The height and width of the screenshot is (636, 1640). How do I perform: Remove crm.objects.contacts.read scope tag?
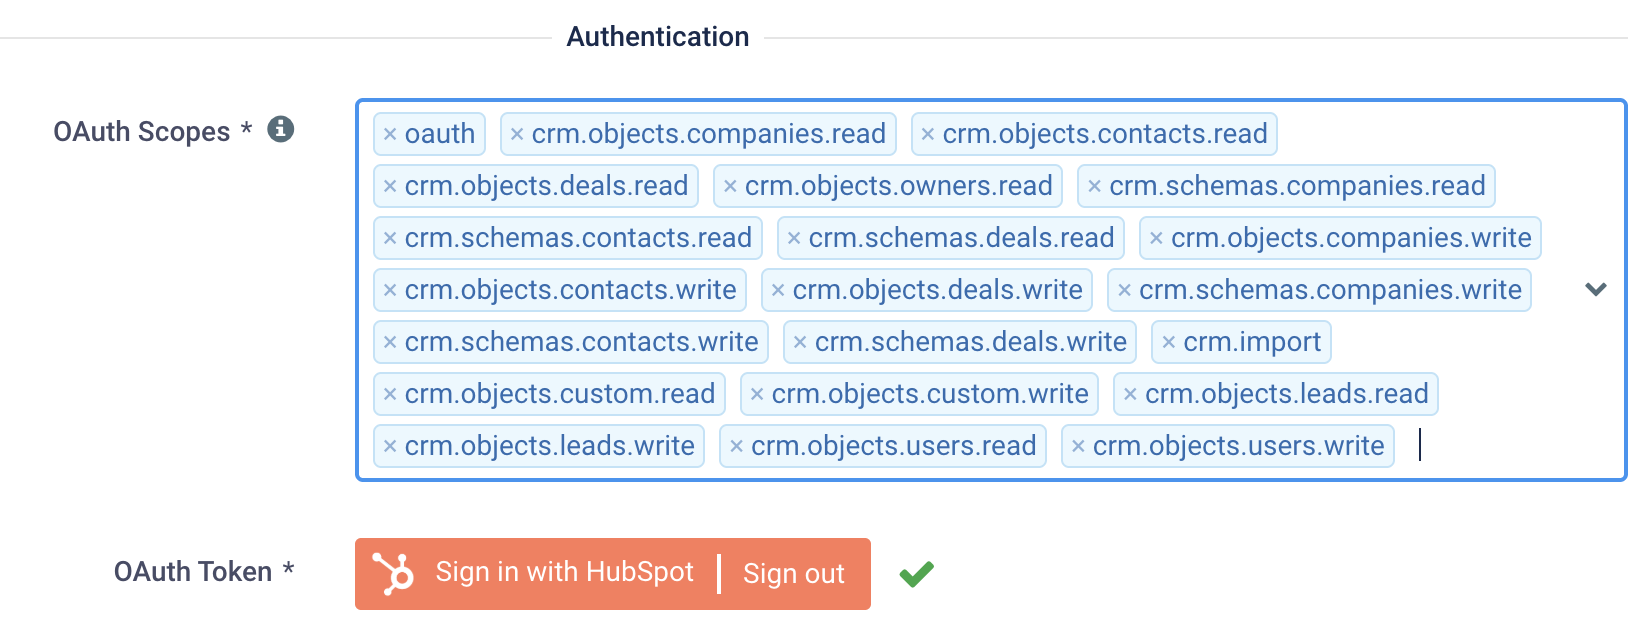[928, 134]
